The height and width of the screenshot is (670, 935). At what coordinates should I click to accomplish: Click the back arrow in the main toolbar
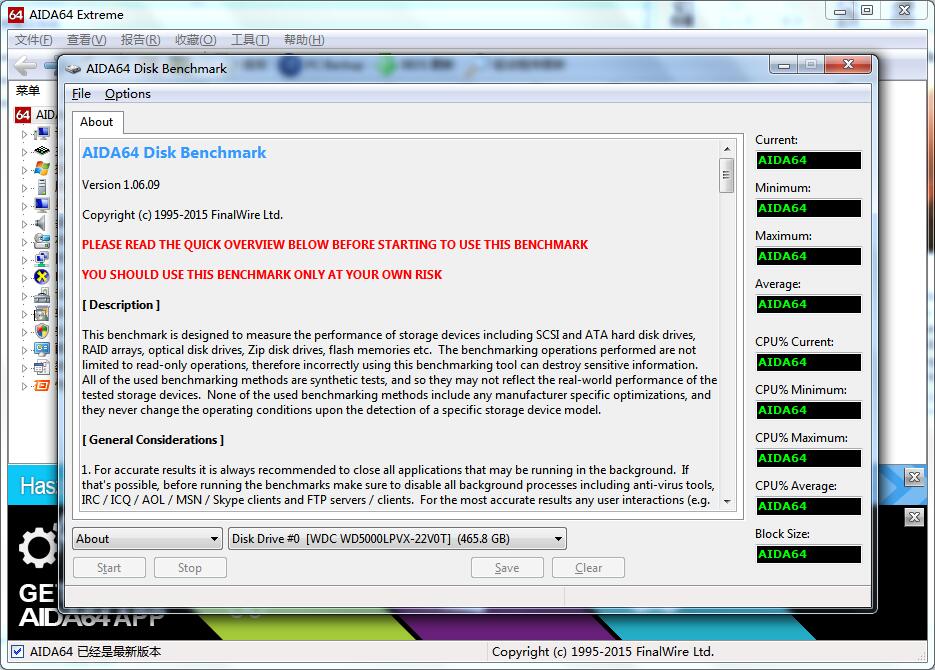coord(25,65)
